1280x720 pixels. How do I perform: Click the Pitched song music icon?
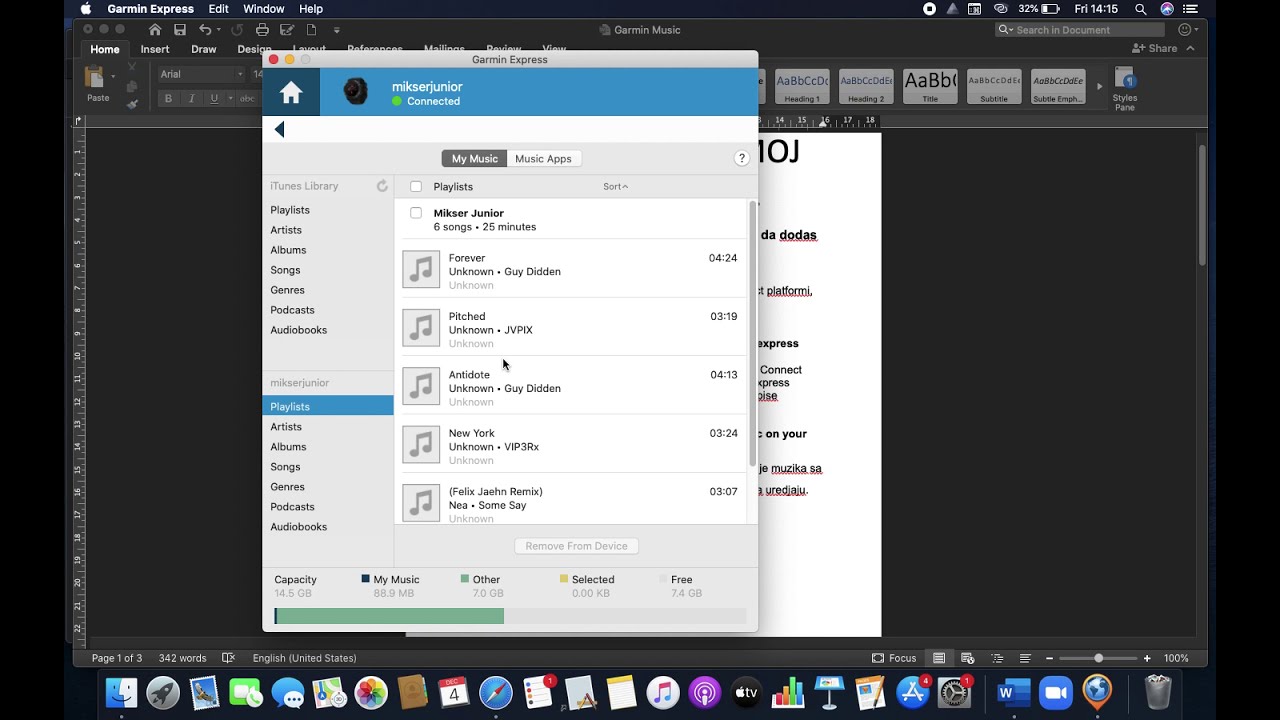point(421,328)
